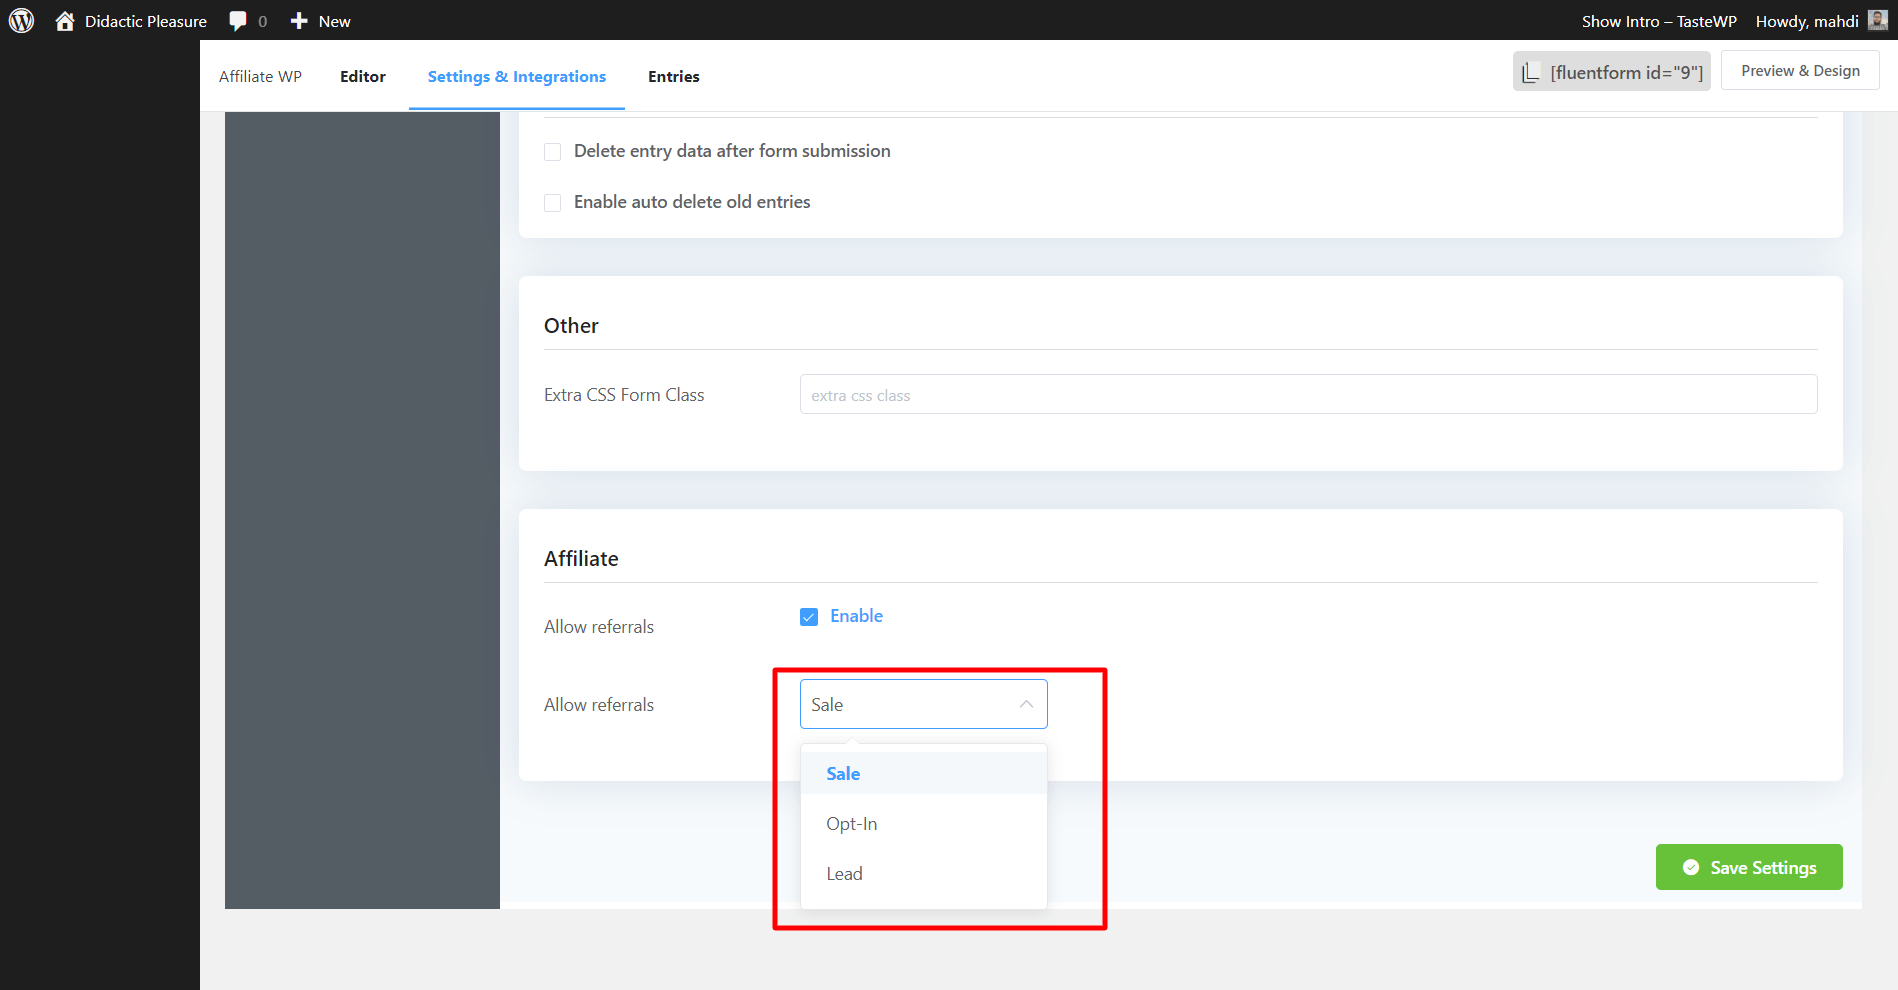
Task: Click the checkmark icon on Save Settings
Action: pos(1691,868)
